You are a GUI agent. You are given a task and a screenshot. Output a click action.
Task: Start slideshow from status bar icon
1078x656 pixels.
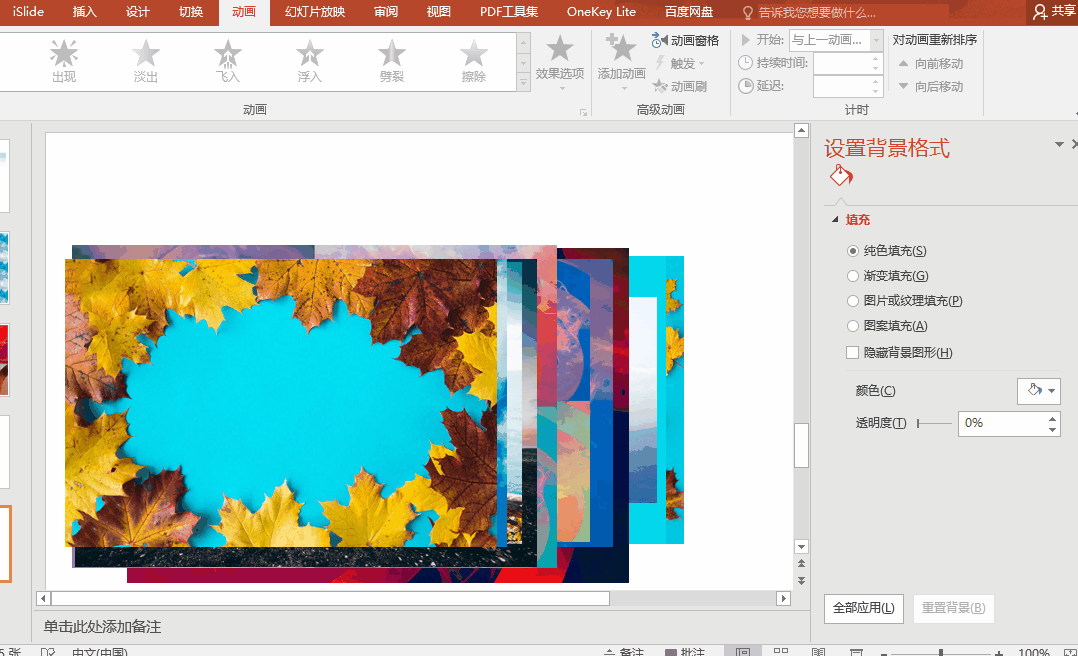(856, 651)
